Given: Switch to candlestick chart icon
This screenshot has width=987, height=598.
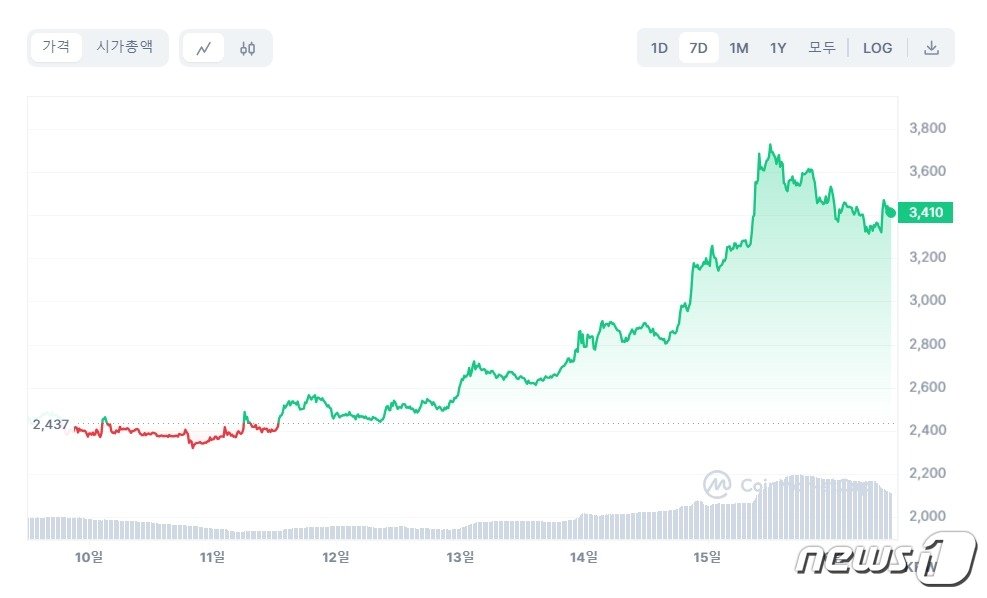Looking at the screenshot, I should (248, 48).
